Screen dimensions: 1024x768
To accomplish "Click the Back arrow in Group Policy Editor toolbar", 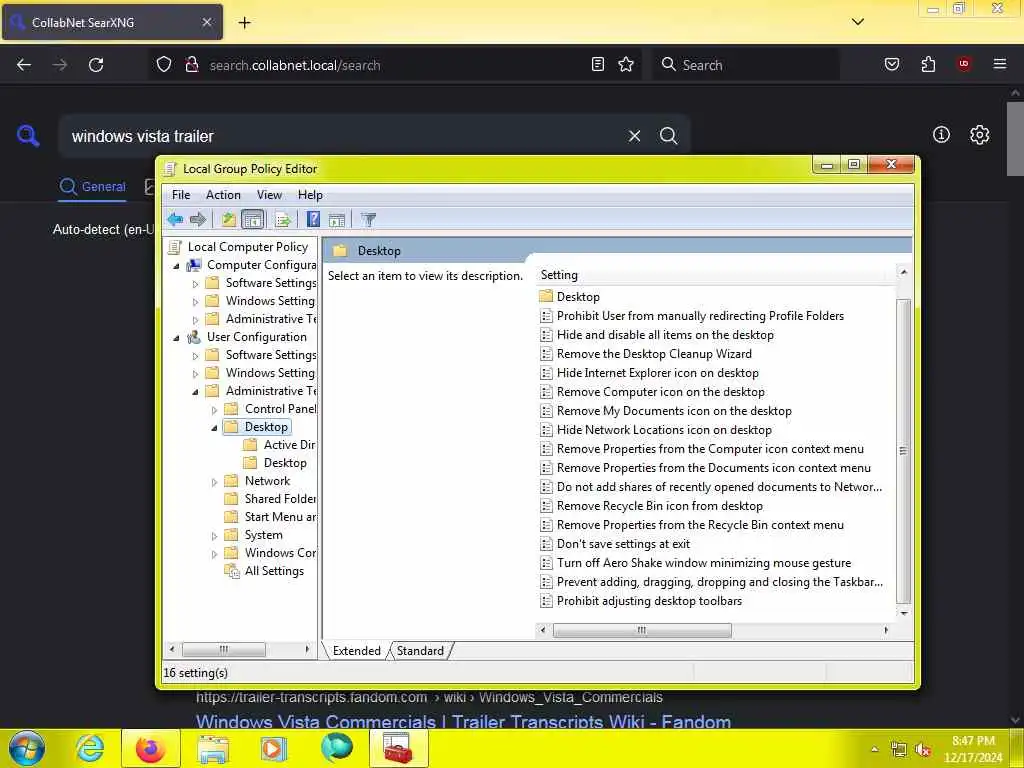I will pyautogui.click(x=174, y=219).
